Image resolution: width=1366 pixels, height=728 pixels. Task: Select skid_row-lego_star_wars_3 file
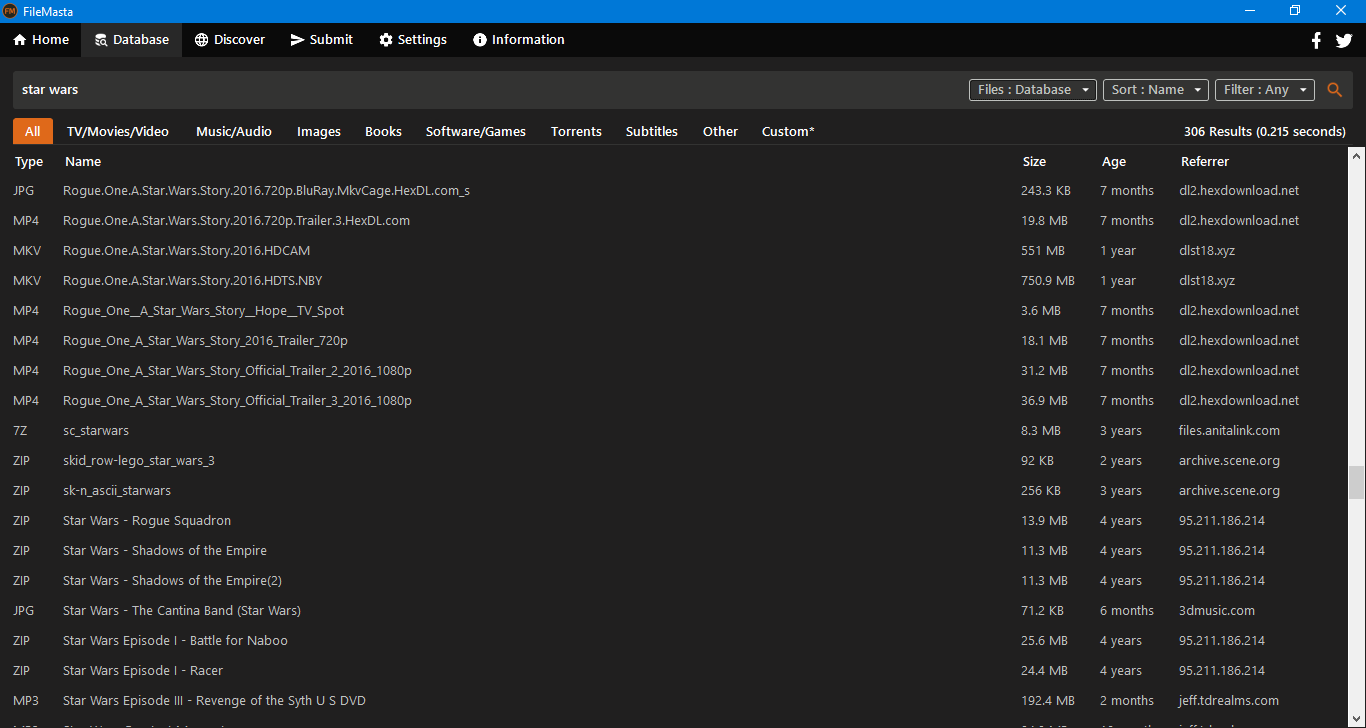674,461
